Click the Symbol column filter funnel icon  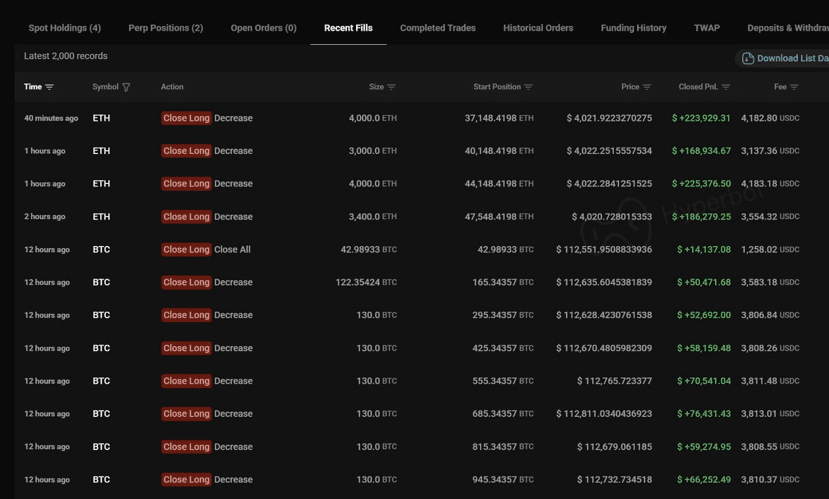tap(126, 88)
